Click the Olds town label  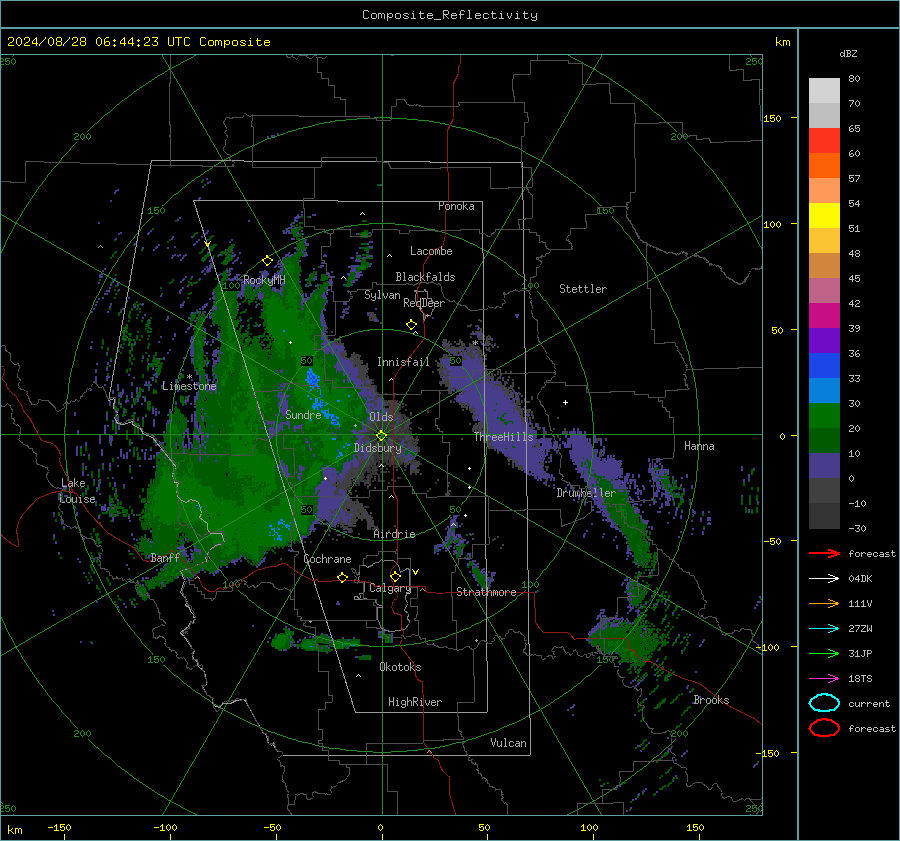[381, 417]
